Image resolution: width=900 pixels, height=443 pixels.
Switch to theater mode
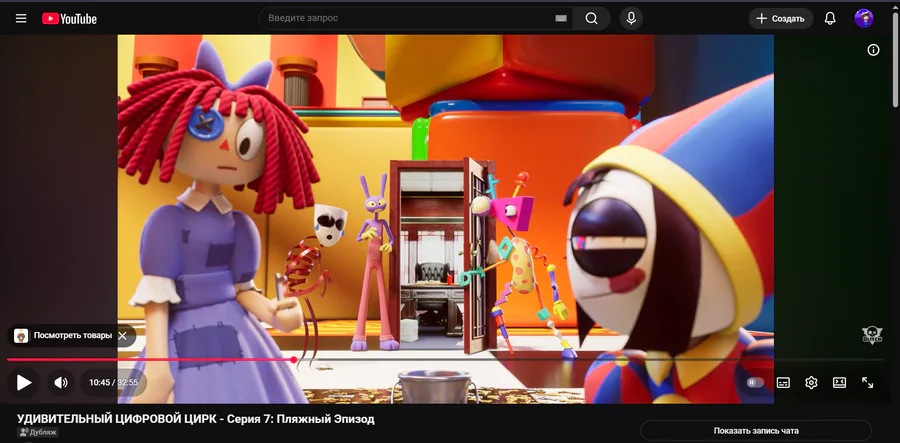coord(839,383)
